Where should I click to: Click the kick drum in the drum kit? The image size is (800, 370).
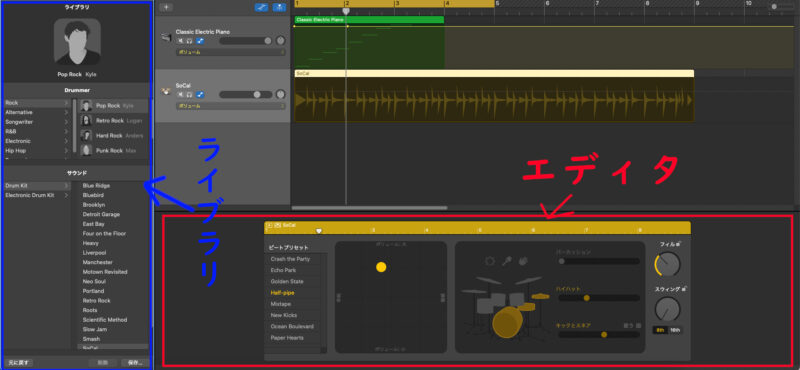tap(507, 323)
